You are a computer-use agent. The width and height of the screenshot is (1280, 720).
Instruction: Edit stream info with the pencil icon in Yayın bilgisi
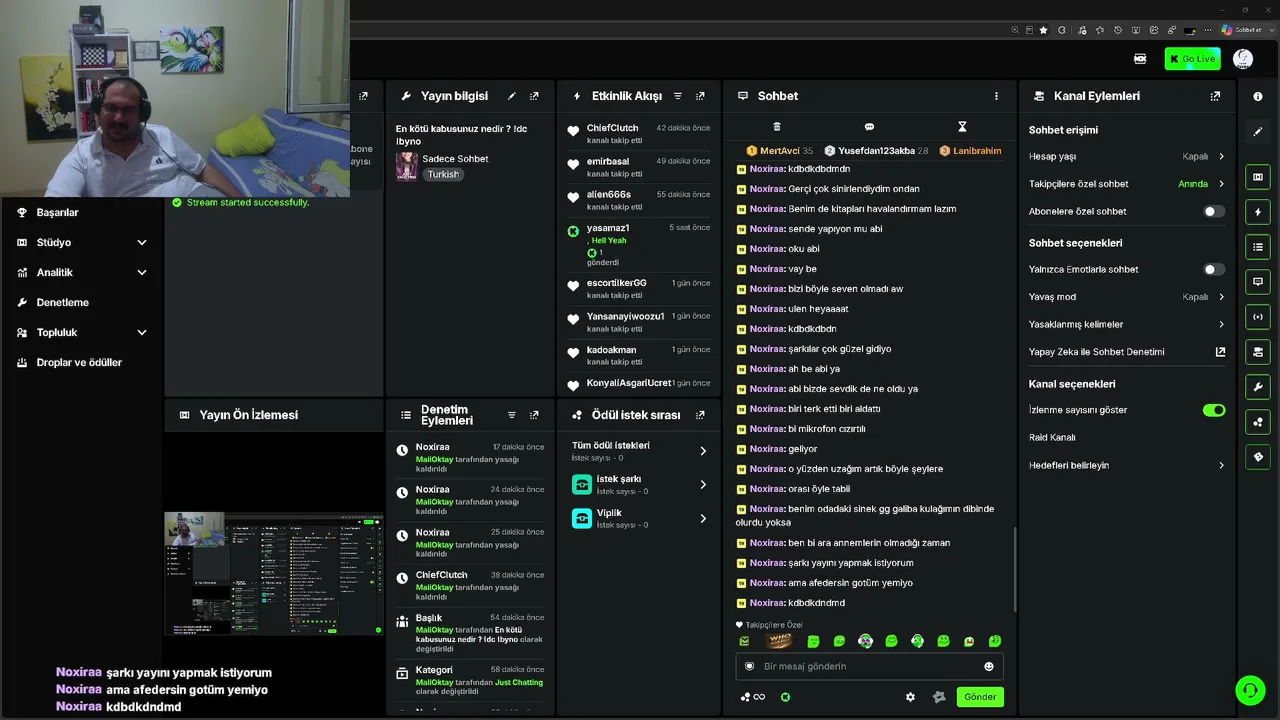point(511,96)
